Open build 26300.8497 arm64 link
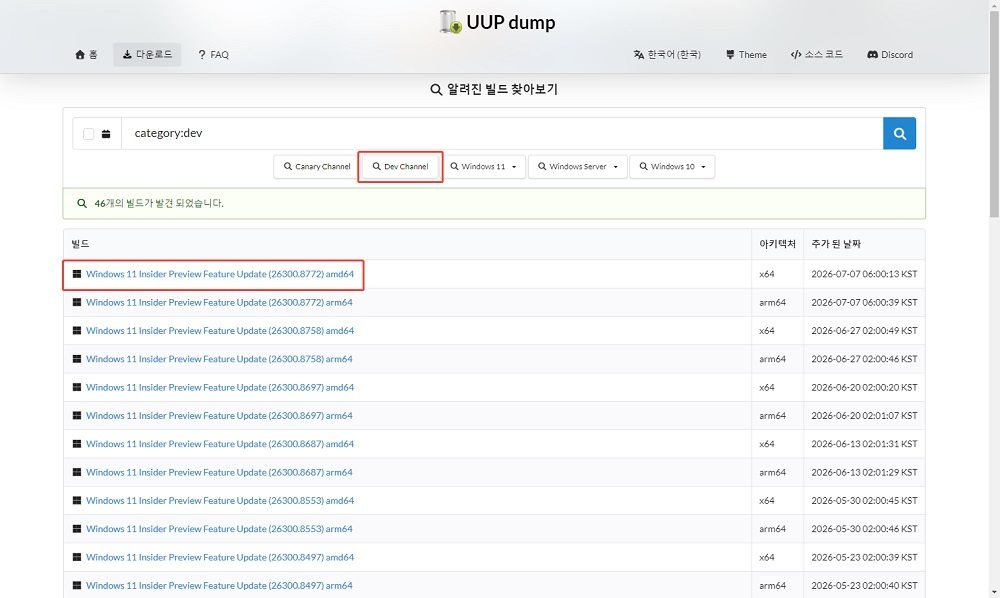Viewport: 1000px width, 598px height. [219, 585]
